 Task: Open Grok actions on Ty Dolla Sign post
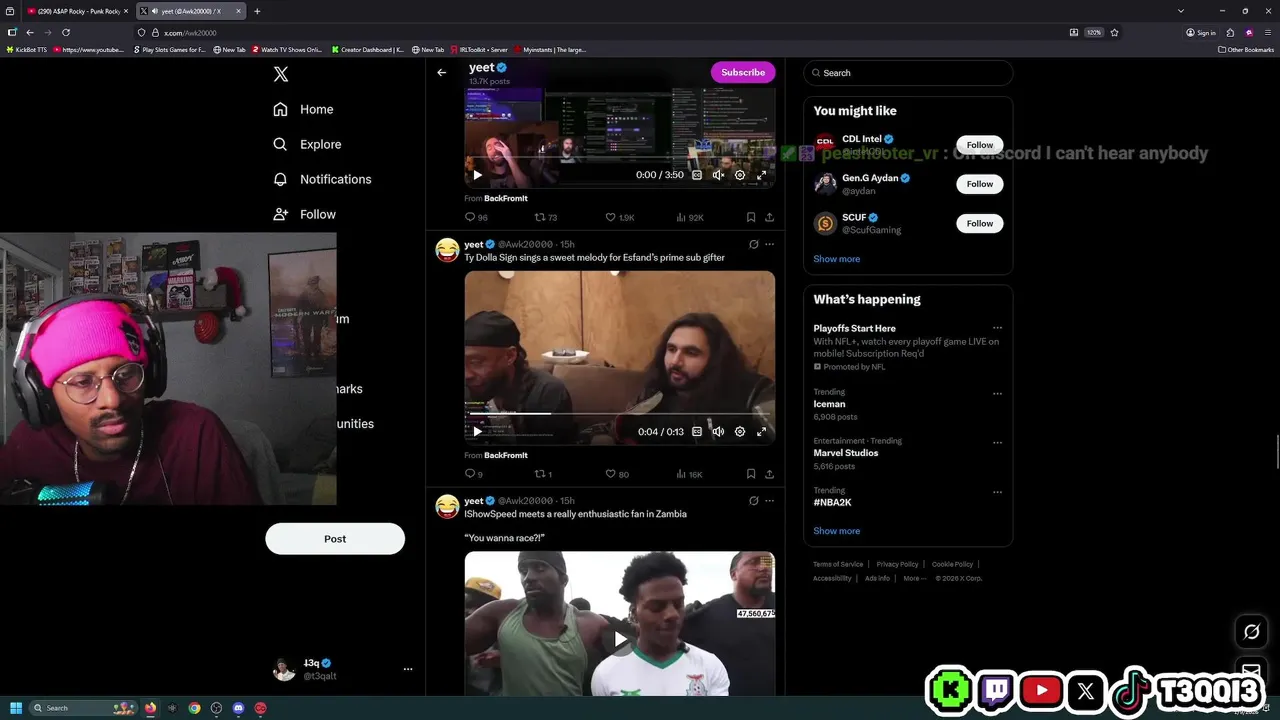(x=753, y=244)
